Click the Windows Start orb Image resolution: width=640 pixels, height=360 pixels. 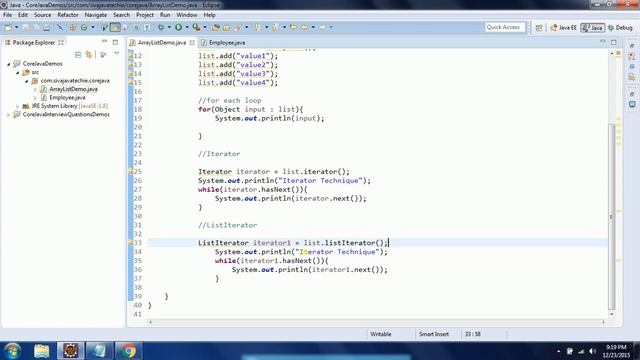12,351
